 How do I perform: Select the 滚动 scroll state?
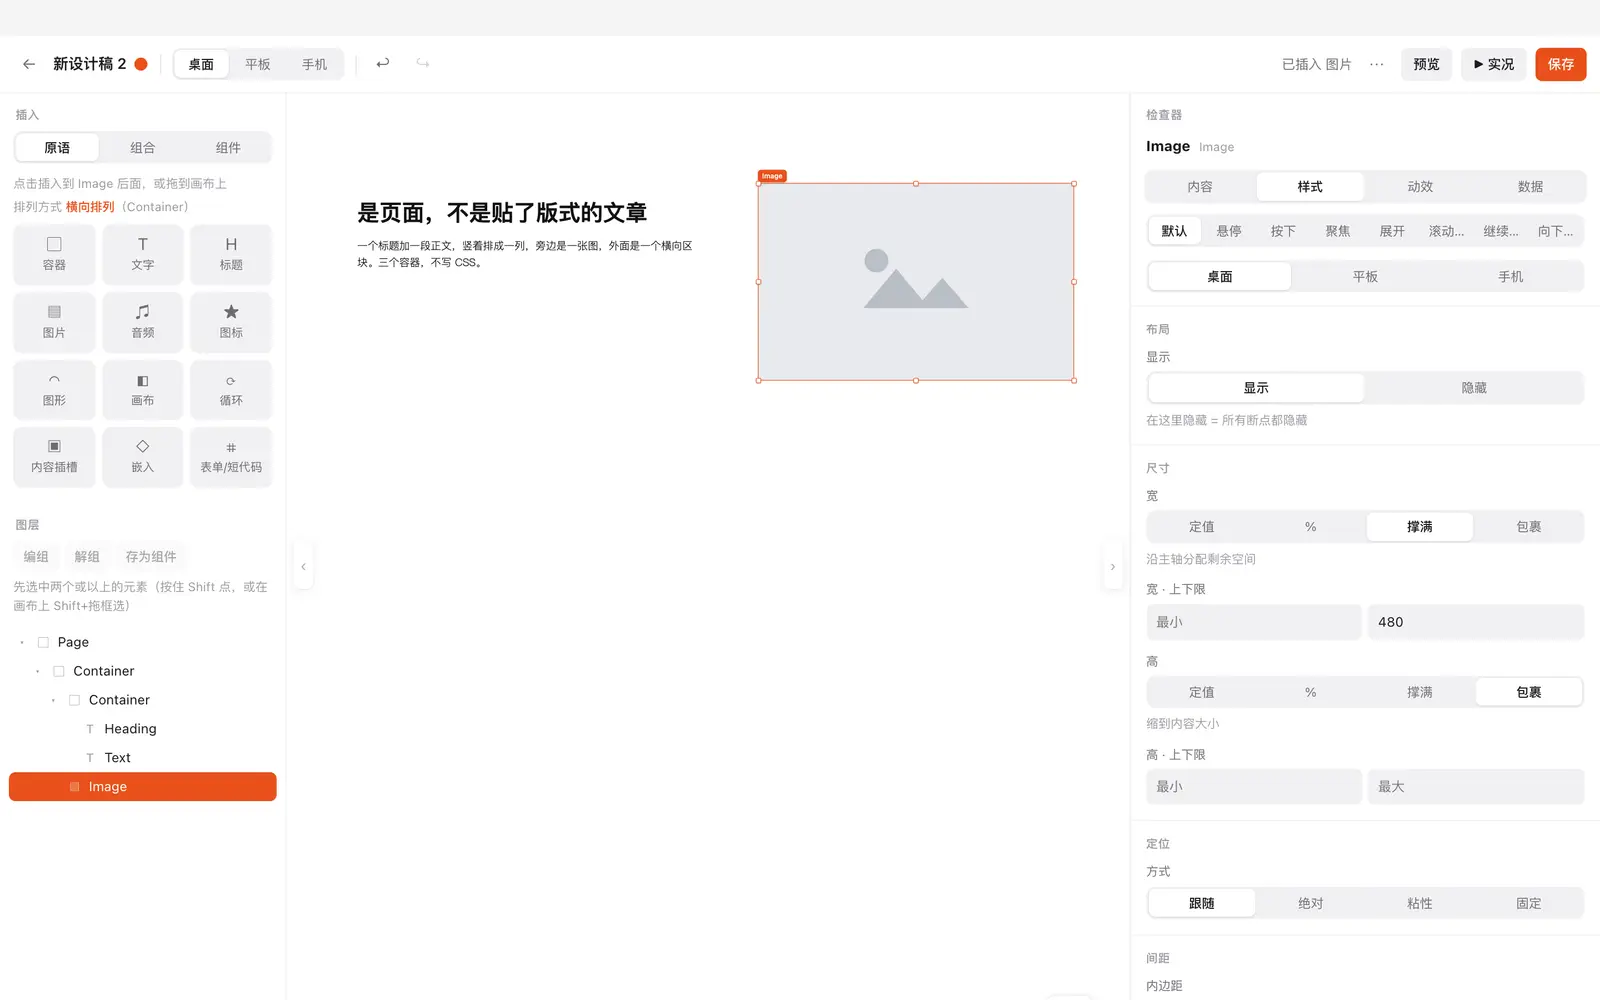tap(1446, 231)
